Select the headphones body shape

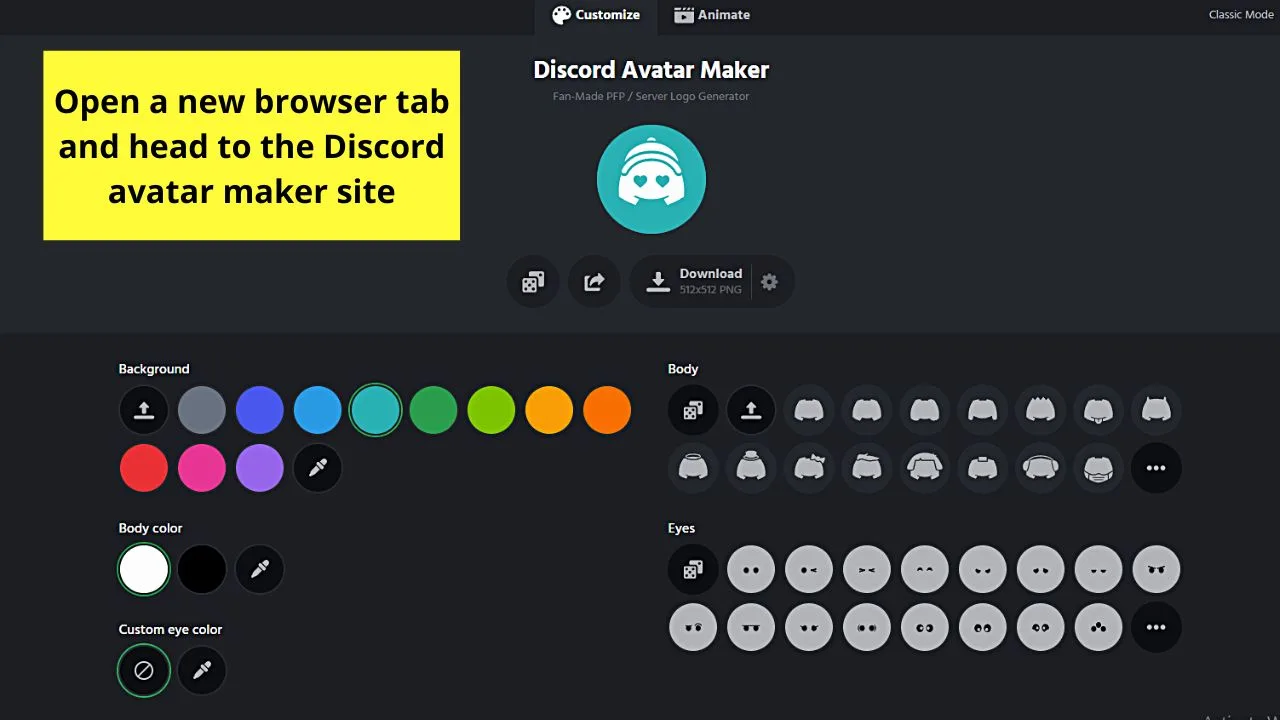[1041, 468]
